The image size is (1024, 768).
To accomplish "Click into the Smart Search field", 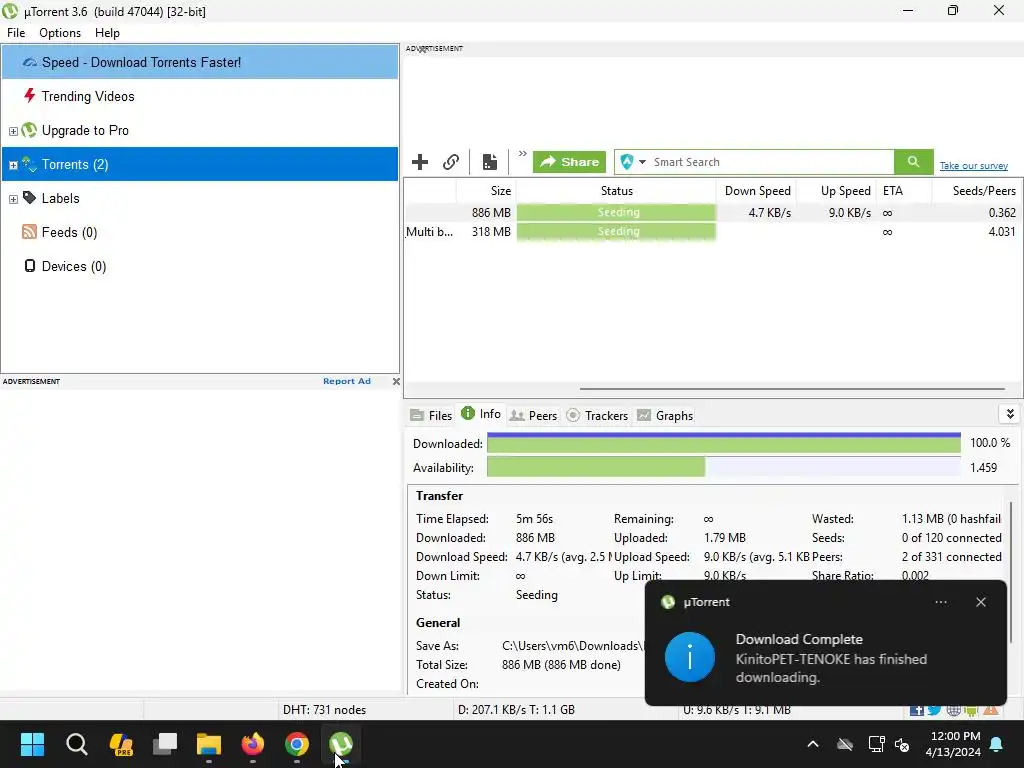I will (x=771, y=162).
